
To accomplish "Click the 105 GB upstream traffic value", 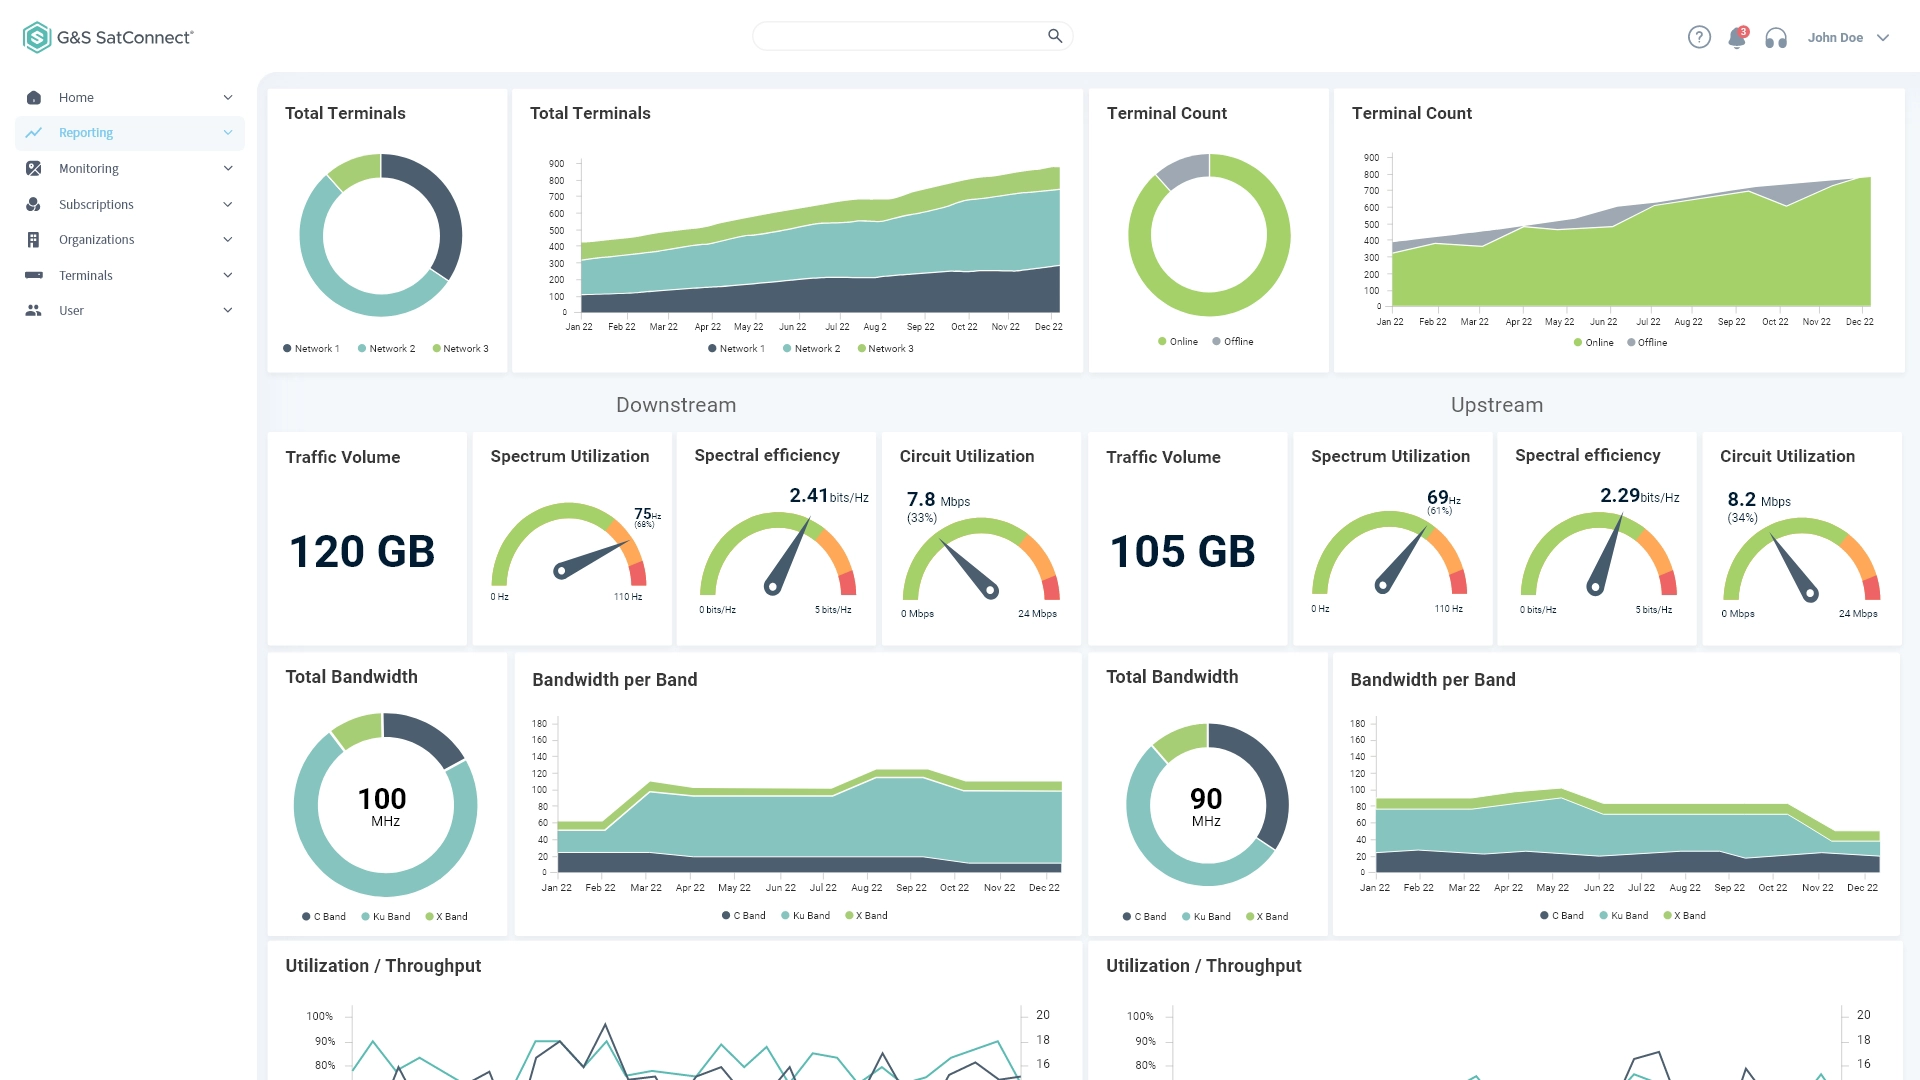I will (x=1182, y=552).
